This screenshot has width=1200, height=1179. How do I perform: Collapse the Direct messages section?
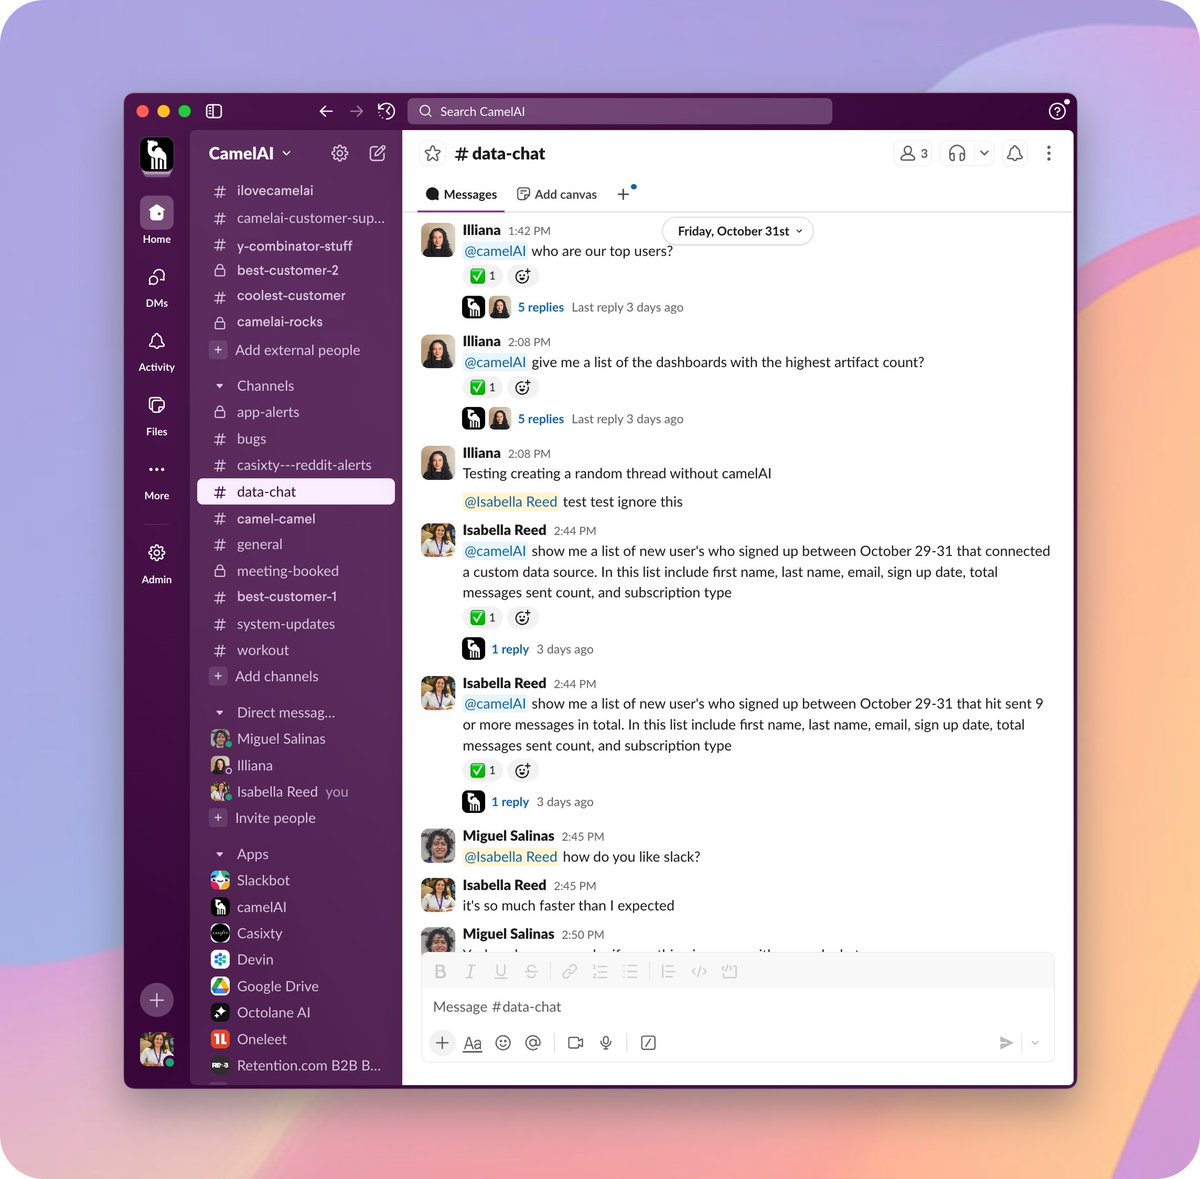tap(220, 713)
